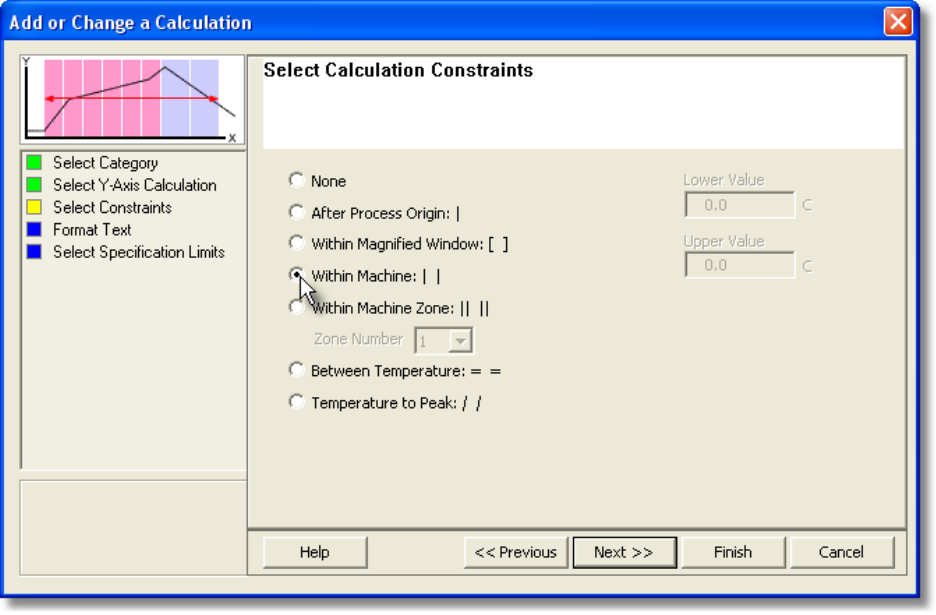Click the Select Calculation Constraints heading

tap(398, 70)
